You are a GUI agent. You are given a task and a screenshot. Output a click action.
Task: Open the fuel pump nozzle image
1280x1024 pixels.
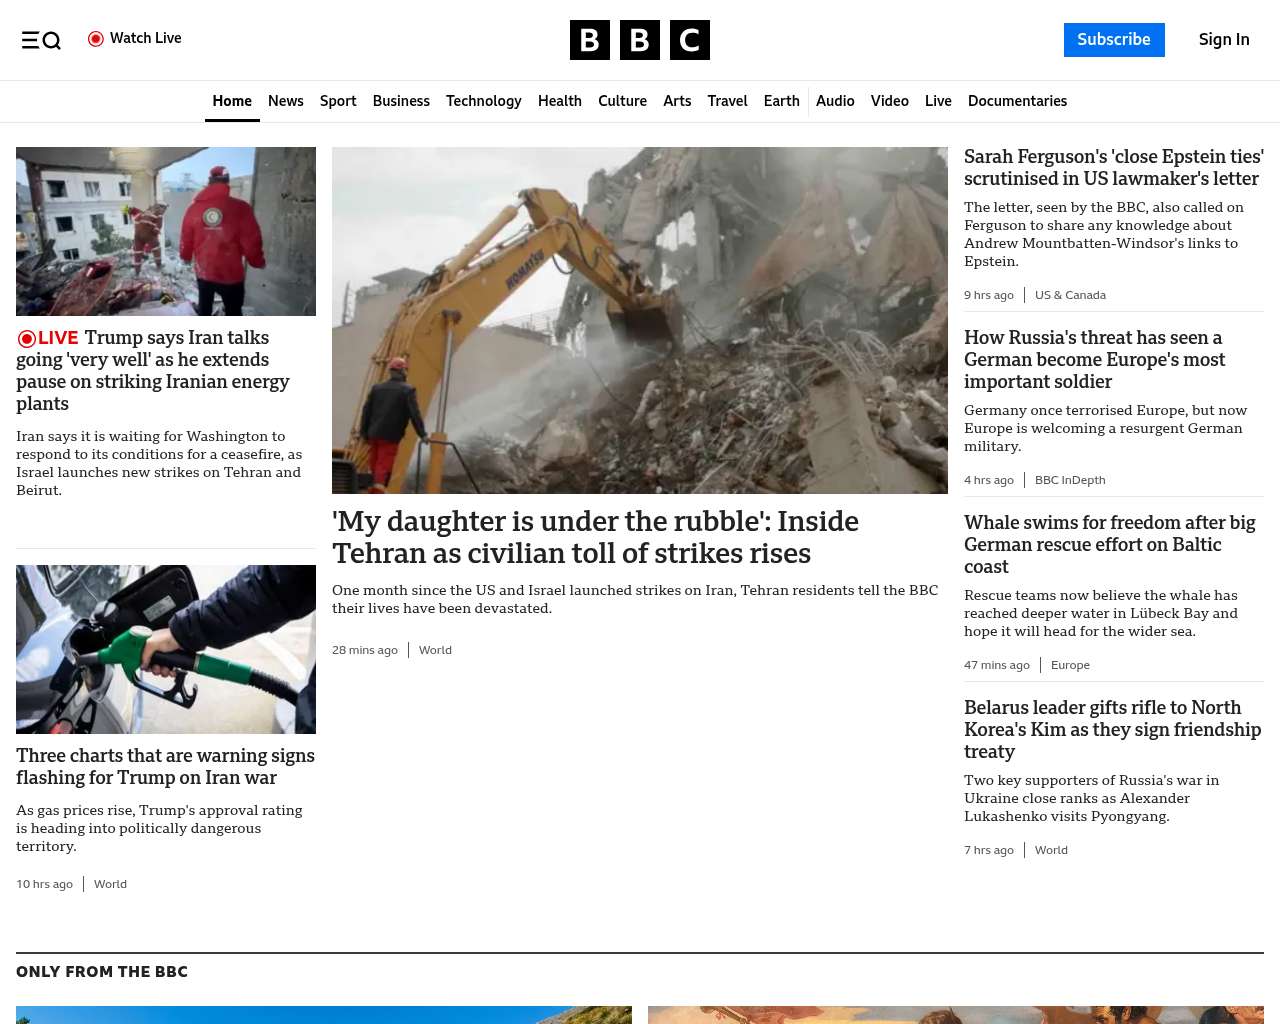(x=166, y=649)
